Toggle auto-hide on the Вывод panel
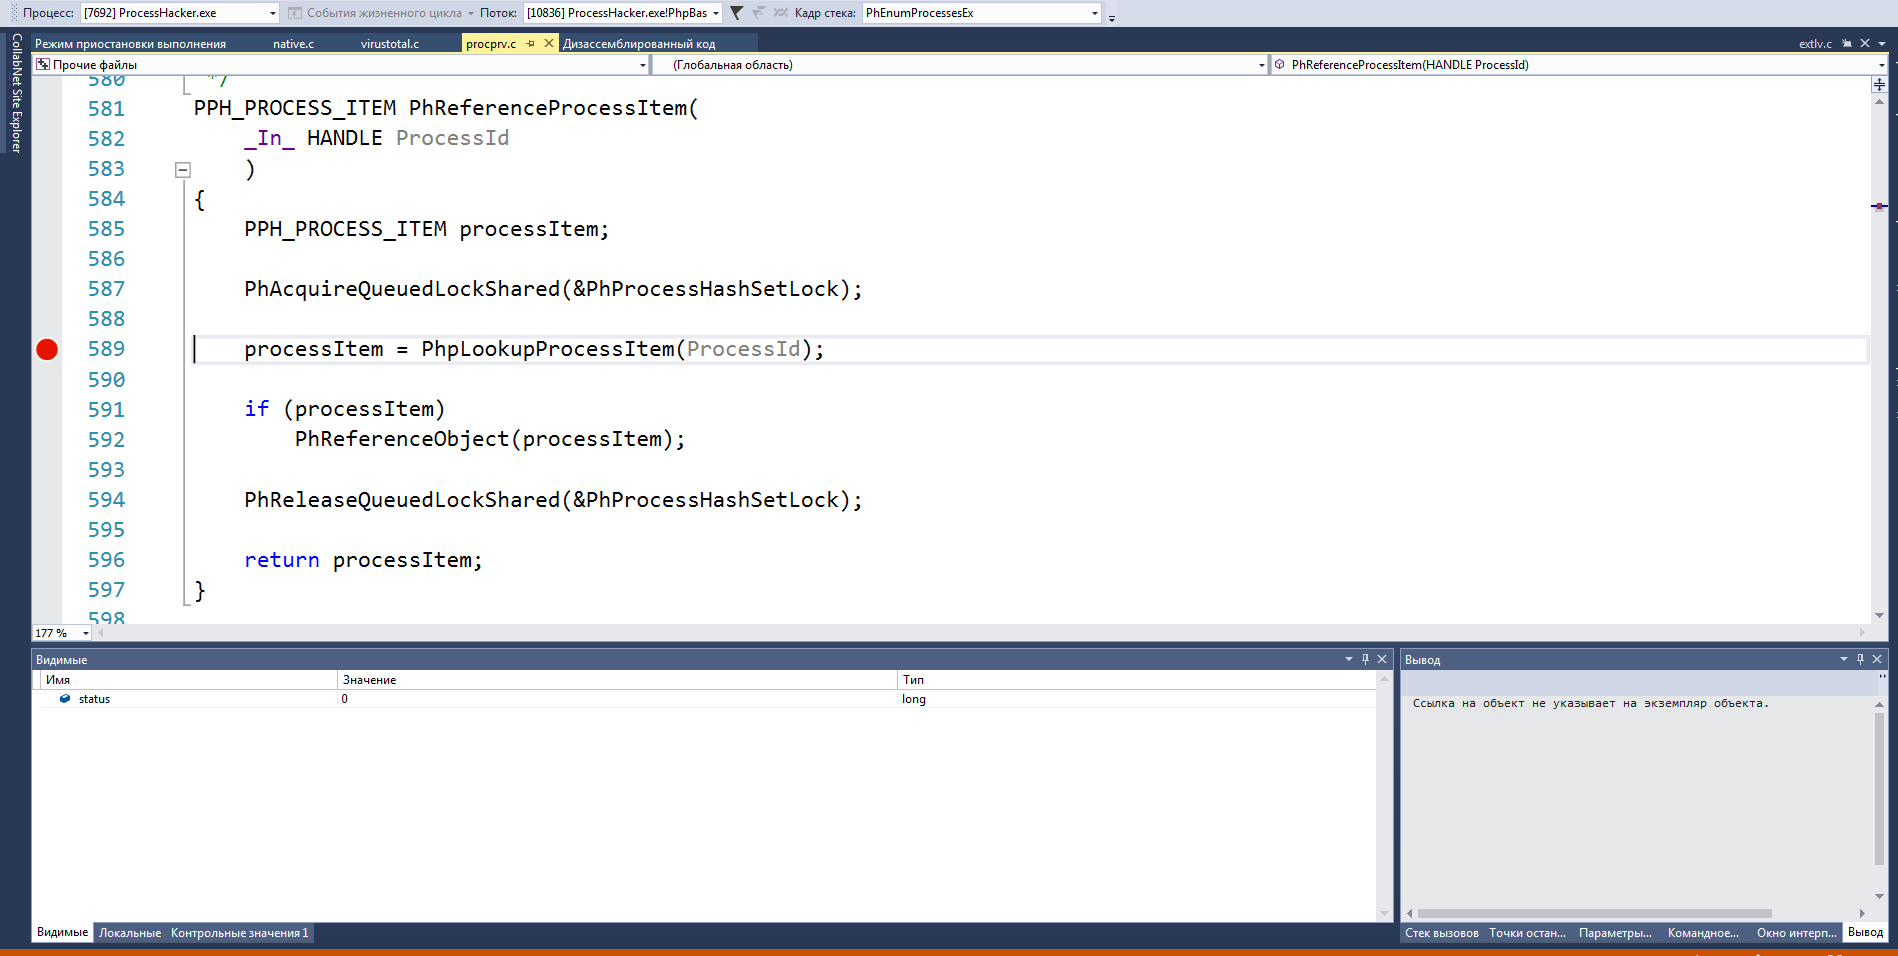Image resolution: width=1898 pixels, height=956 pixels. point(1860,658)
